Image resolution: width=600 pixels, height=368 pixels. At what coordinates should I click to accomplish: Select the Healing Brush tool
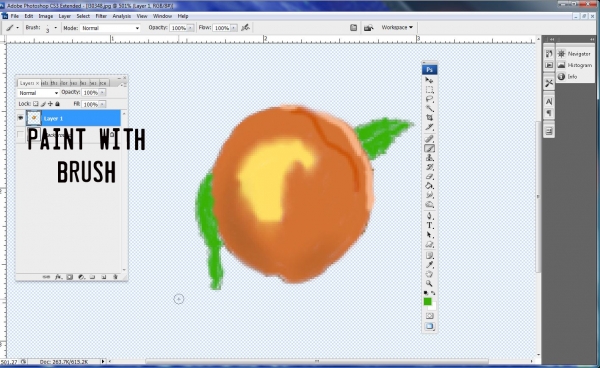click(x=429, y=139)
